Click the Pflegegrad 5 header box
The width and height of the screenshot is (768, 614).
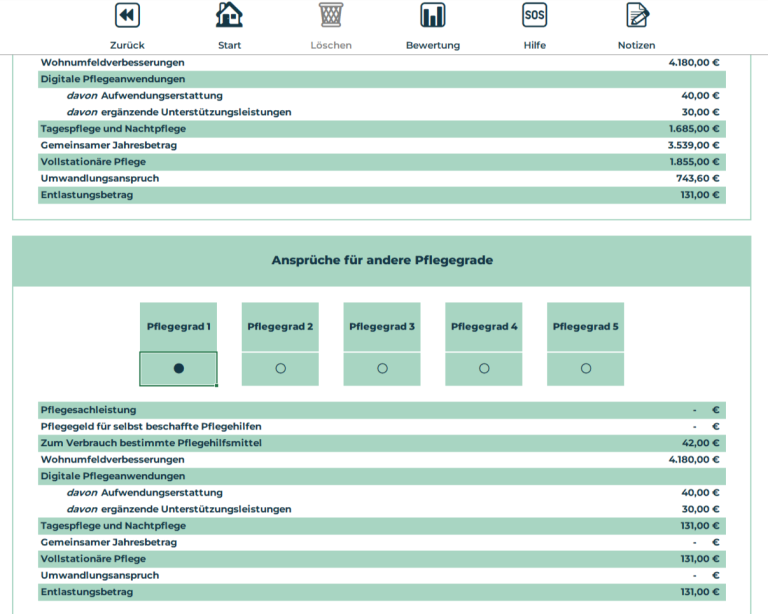pyautogui.click(x=586, y=327)
